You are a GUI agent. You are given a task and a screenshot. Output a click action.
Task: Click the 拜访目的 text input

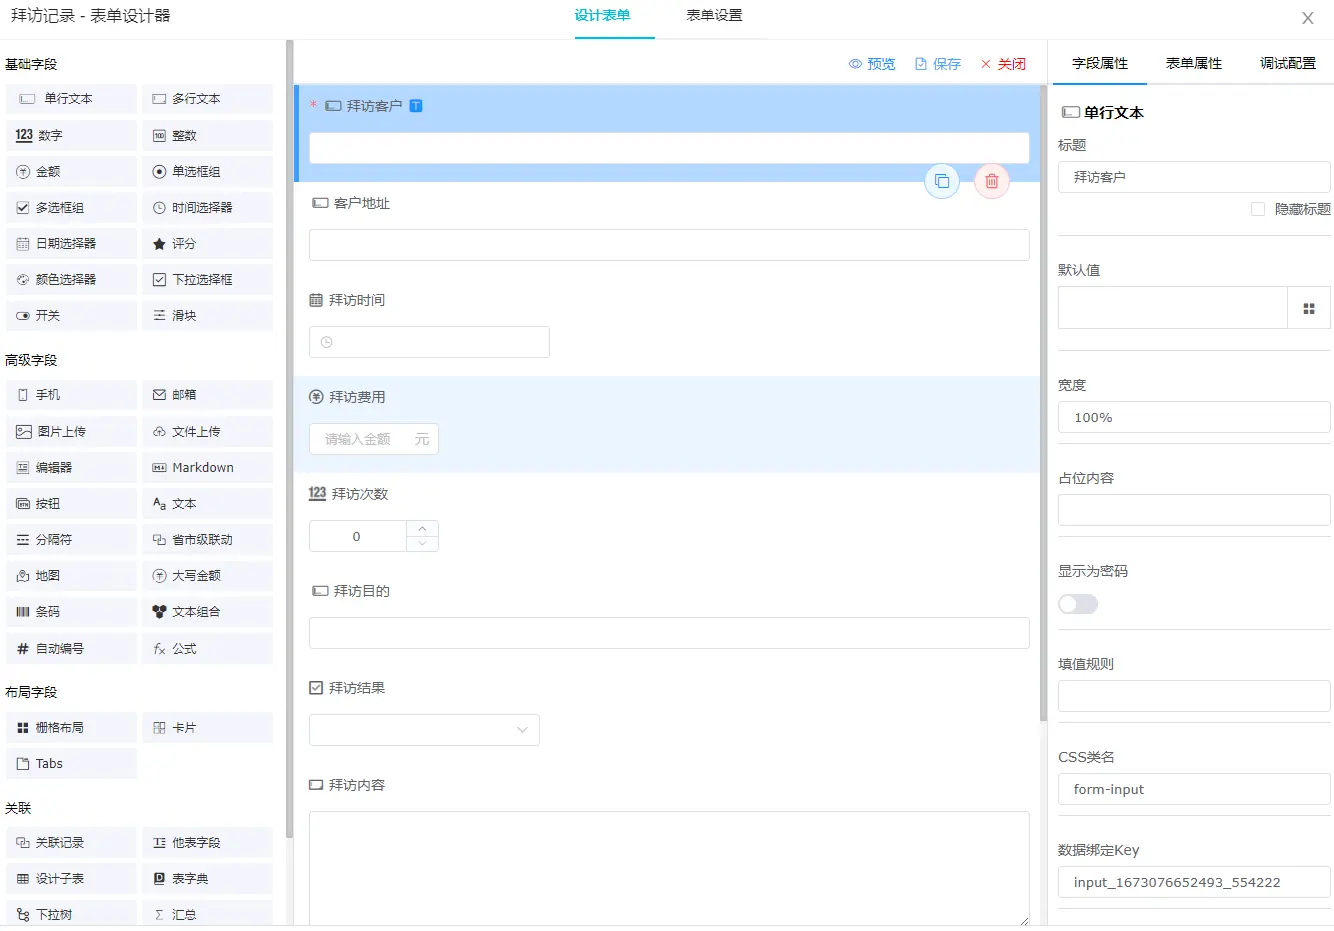669,633
